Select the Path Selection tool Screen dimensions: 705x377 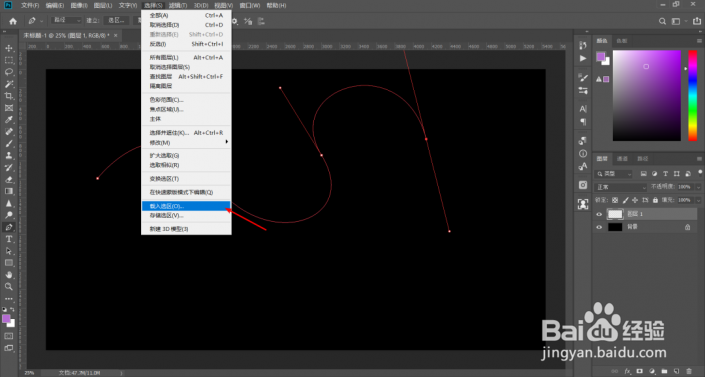(9, 251)
